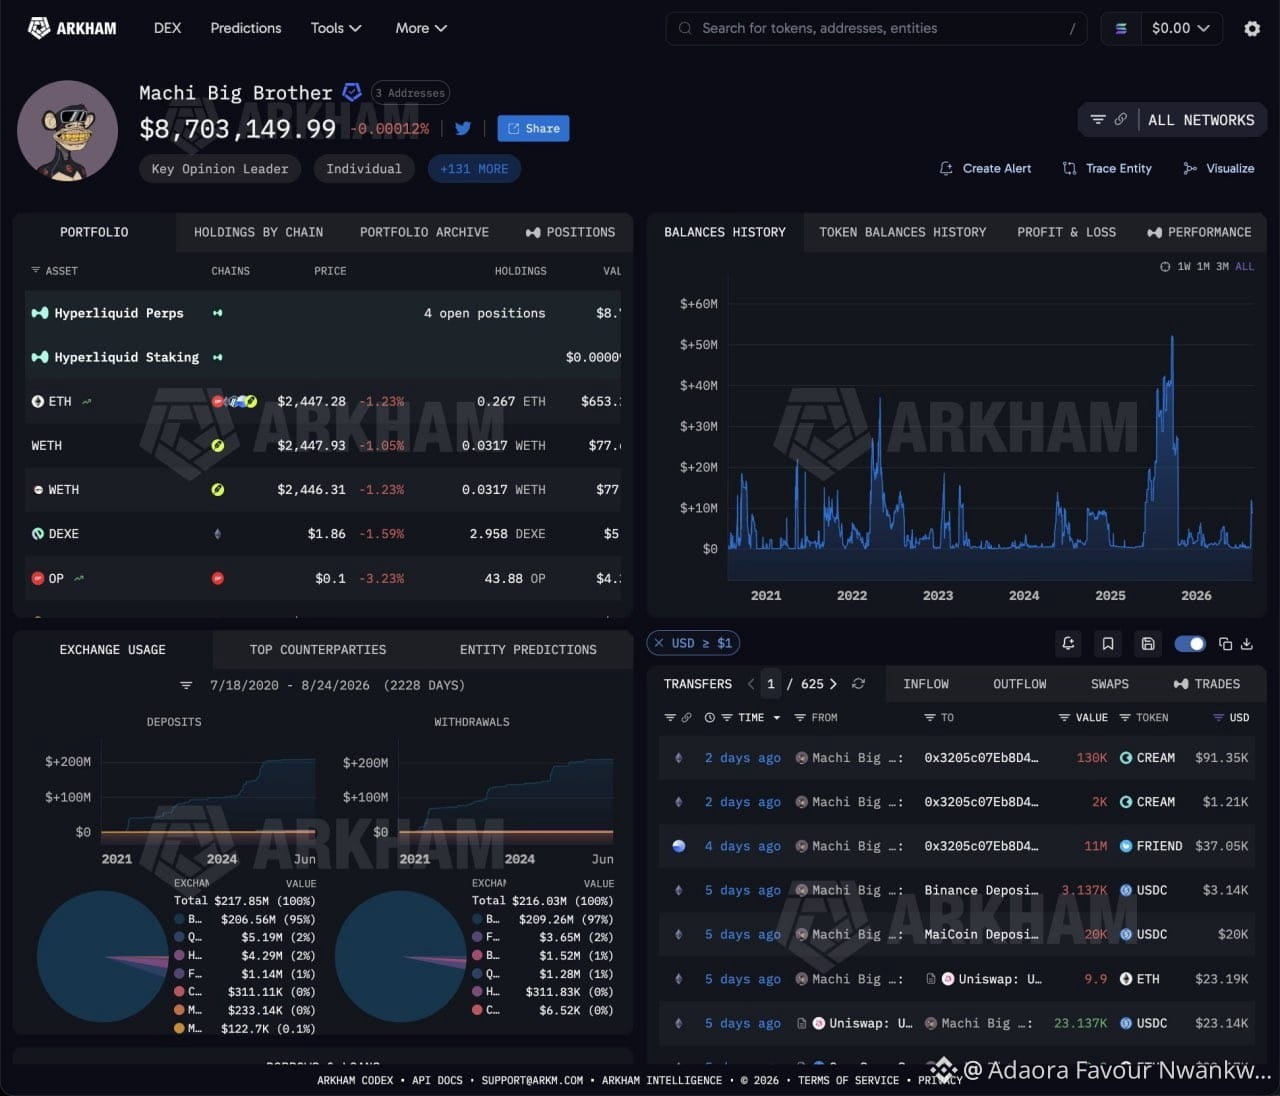Click the Machi Big Brother avatar image
The image size is (1280, 1096).
(67, 131)
